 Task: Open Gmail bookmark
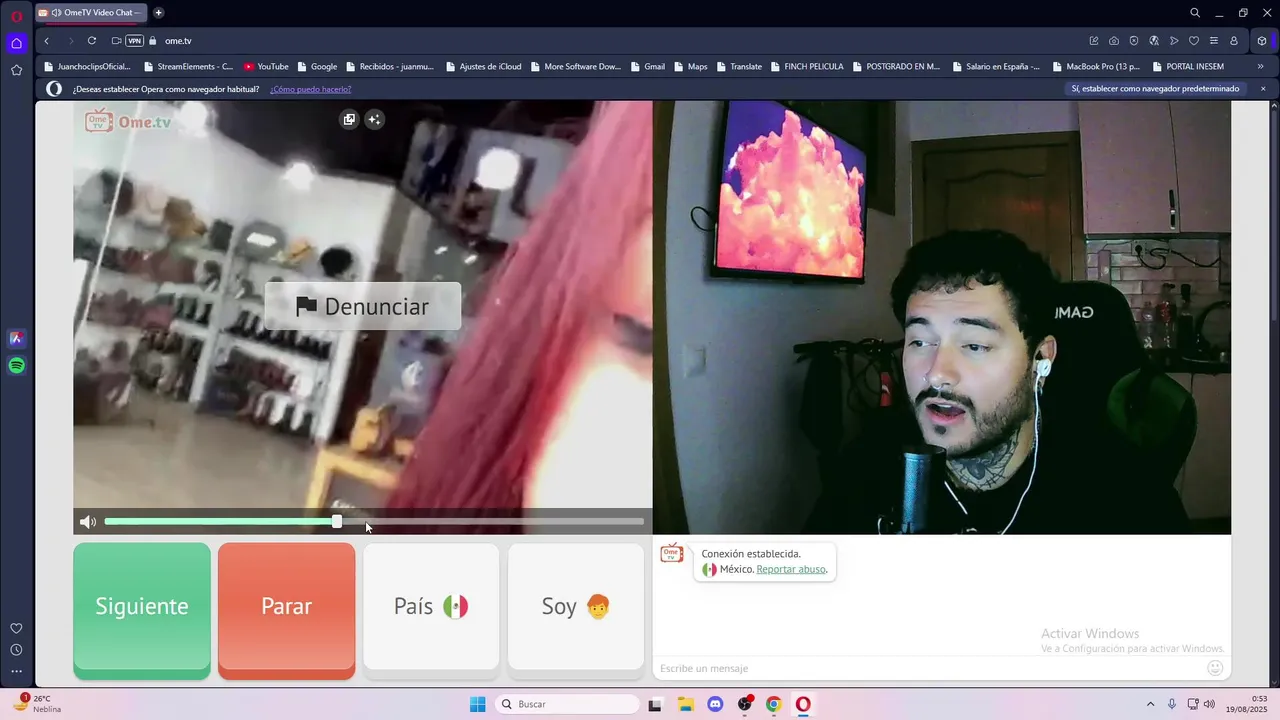[648, 67]
